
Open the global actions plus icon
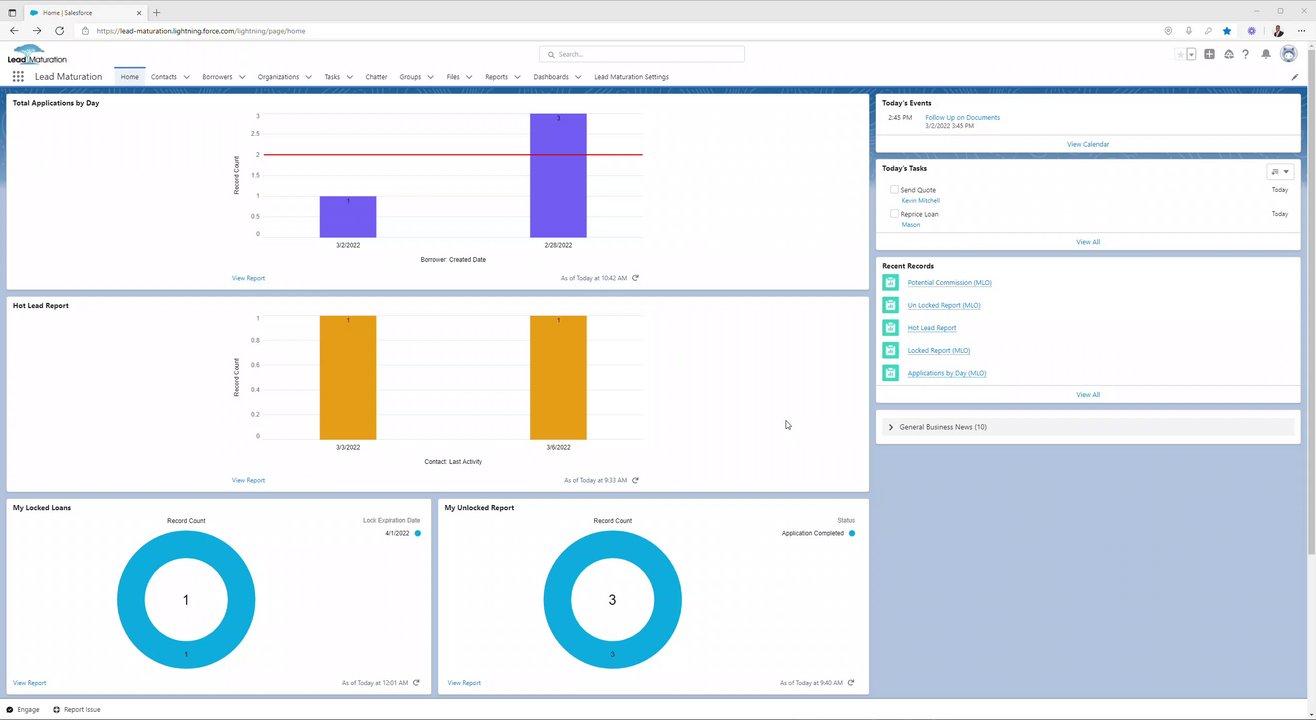coord(1209,54)
